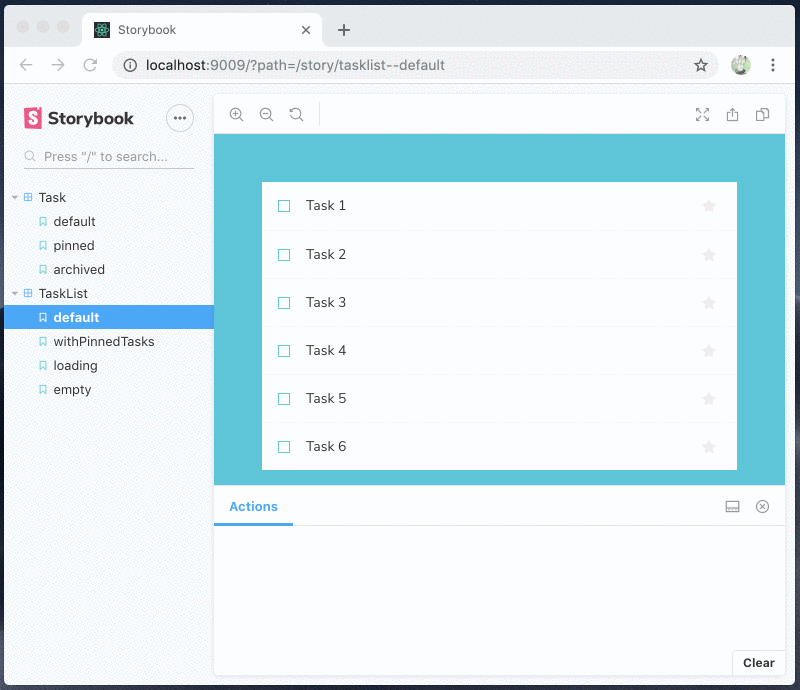800x690 pixels.
Task: Check the Task 3 checkbox
Action: tap(284, 303)
